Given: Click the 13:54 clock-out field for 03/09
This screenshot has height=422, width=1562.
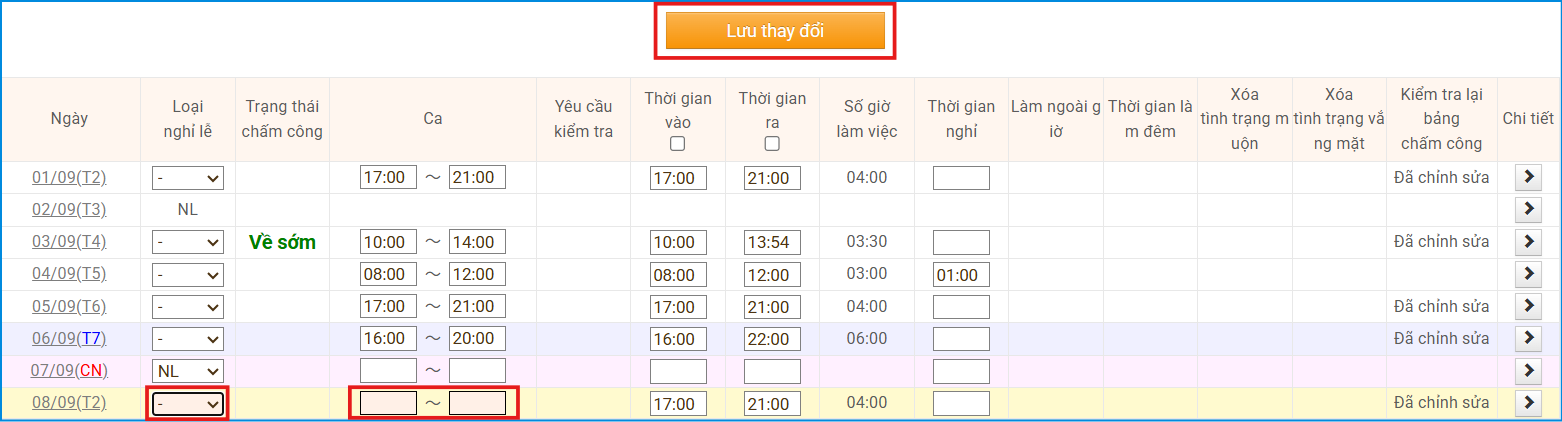Looking at the screenshot, I should click(772, 242).
